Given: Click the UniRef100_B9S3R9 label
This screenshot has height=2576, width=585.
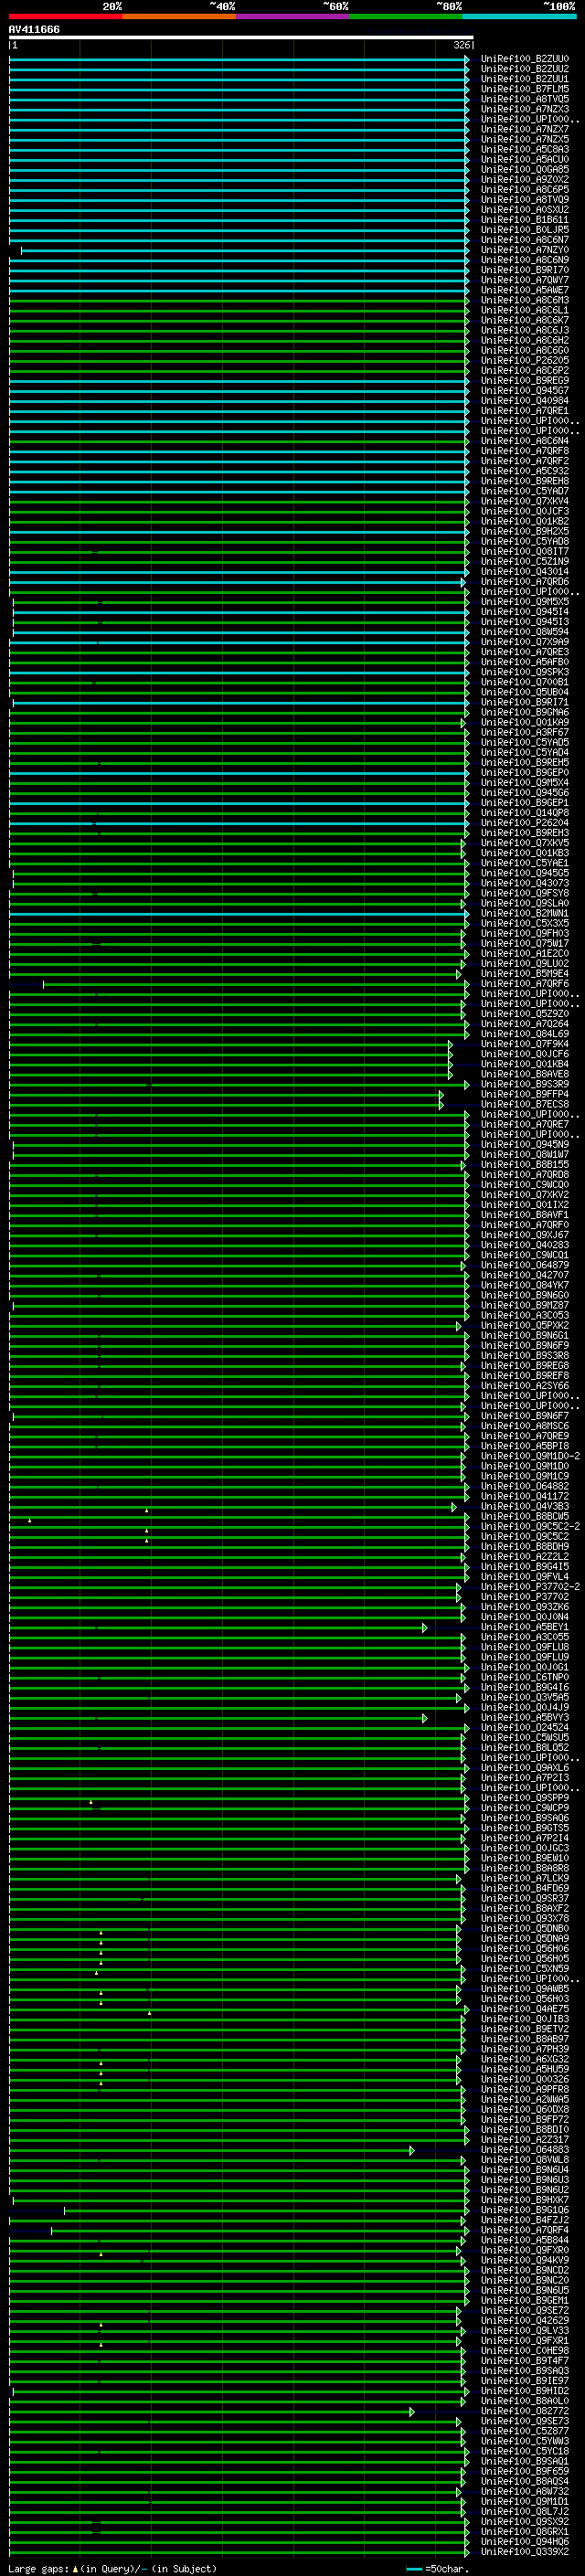Looking at the screenshot, I should [x=525, y=1084].
